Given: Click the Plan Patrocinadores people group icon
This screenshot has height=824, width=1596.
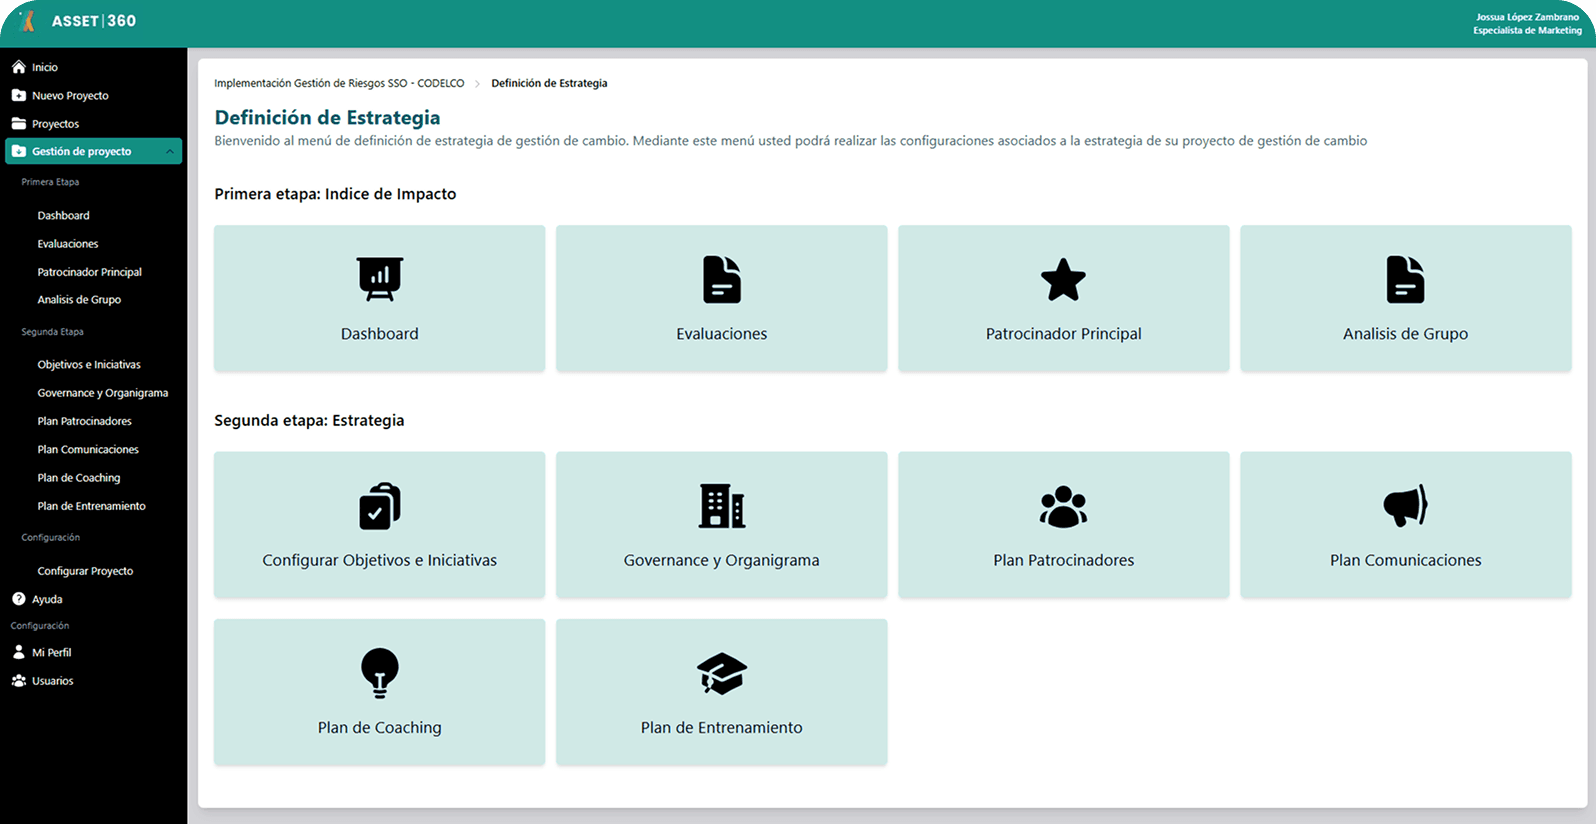Looking at the screenshot, I should [x=1063, y=507].
